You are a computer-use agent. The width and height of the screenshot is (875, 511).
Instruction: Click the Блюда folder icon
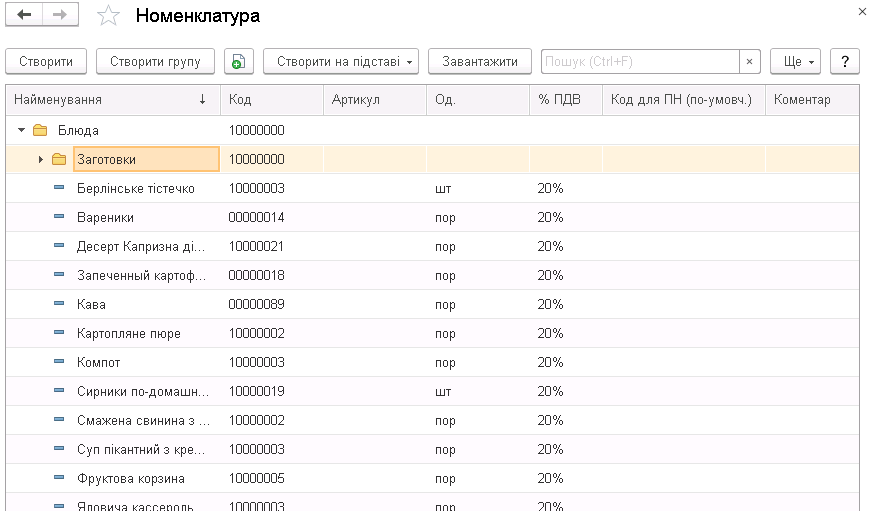40,131
